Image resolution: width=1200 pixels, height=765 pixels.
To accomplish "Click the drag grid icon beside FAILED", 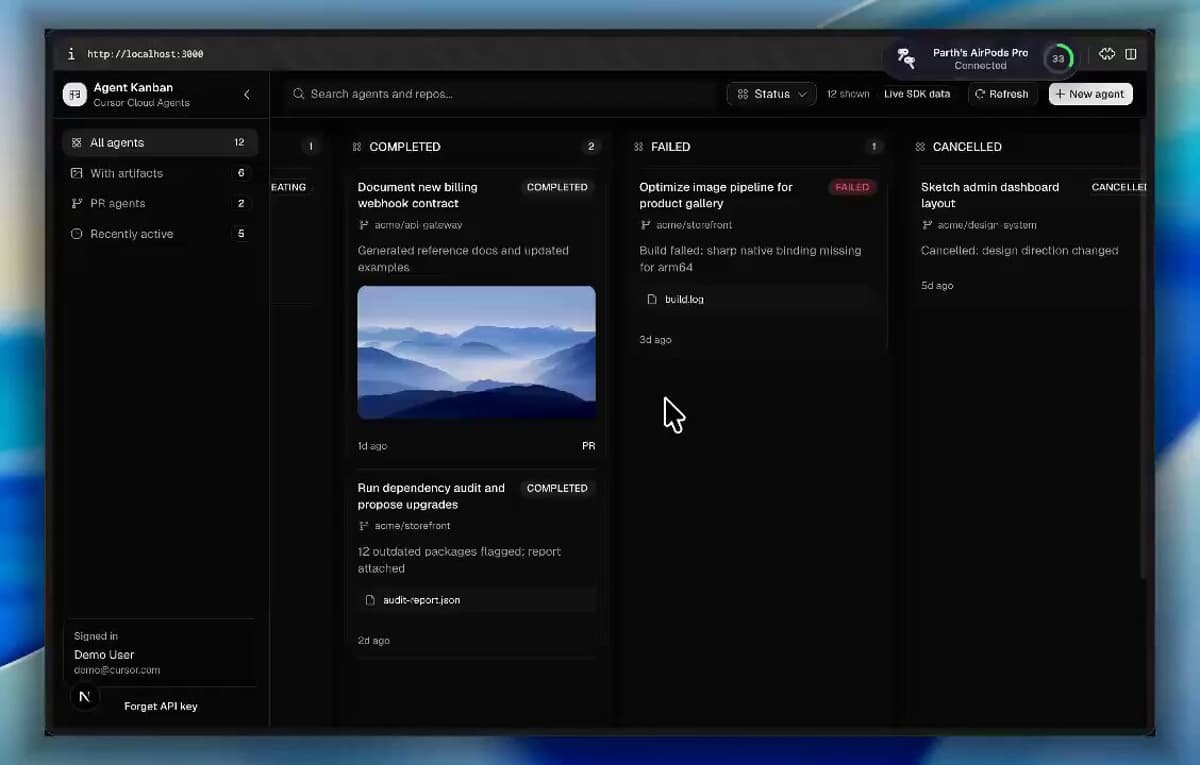I will pyautogui.click(x=638, y=147).
